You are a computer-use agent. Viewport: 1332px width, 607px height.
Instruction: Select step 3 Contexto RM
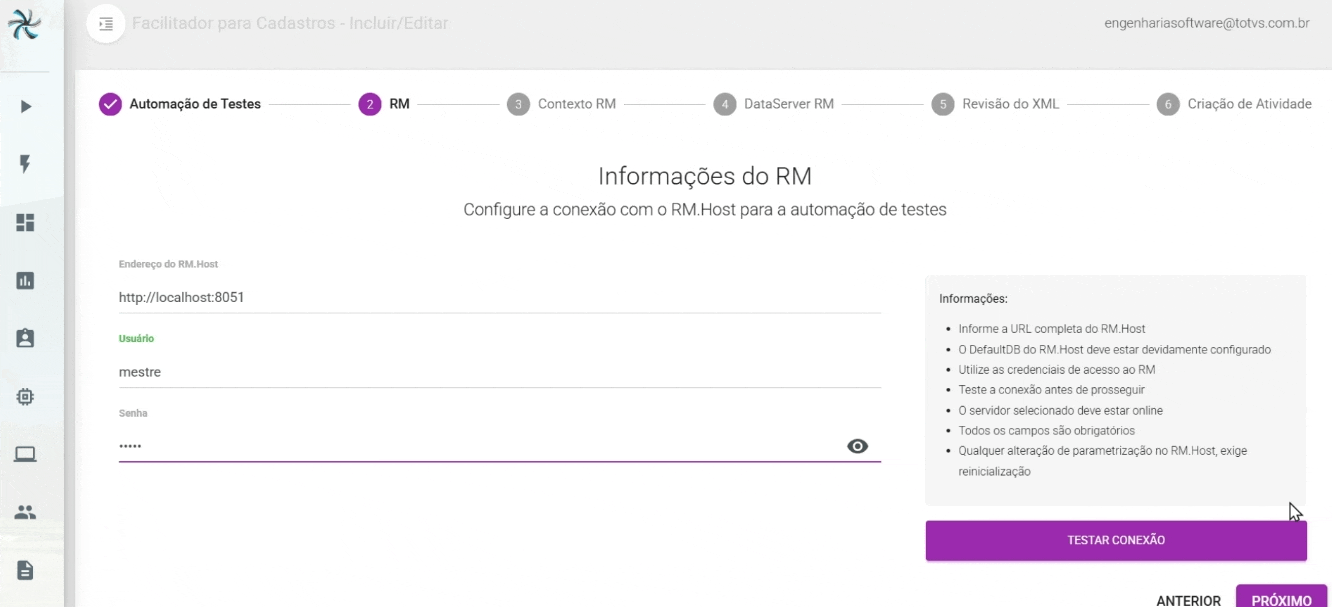coord(562,104)
